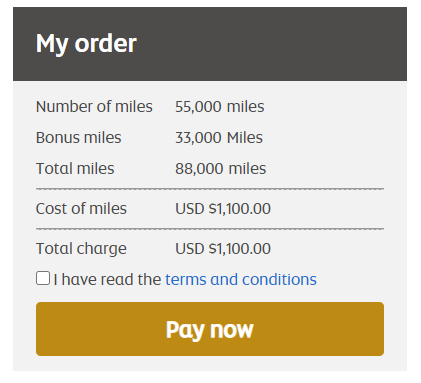The height and width of the screenshot is (383, 421).
Task: Click the divider line above Cost of miles
Action: click(210, 189)
